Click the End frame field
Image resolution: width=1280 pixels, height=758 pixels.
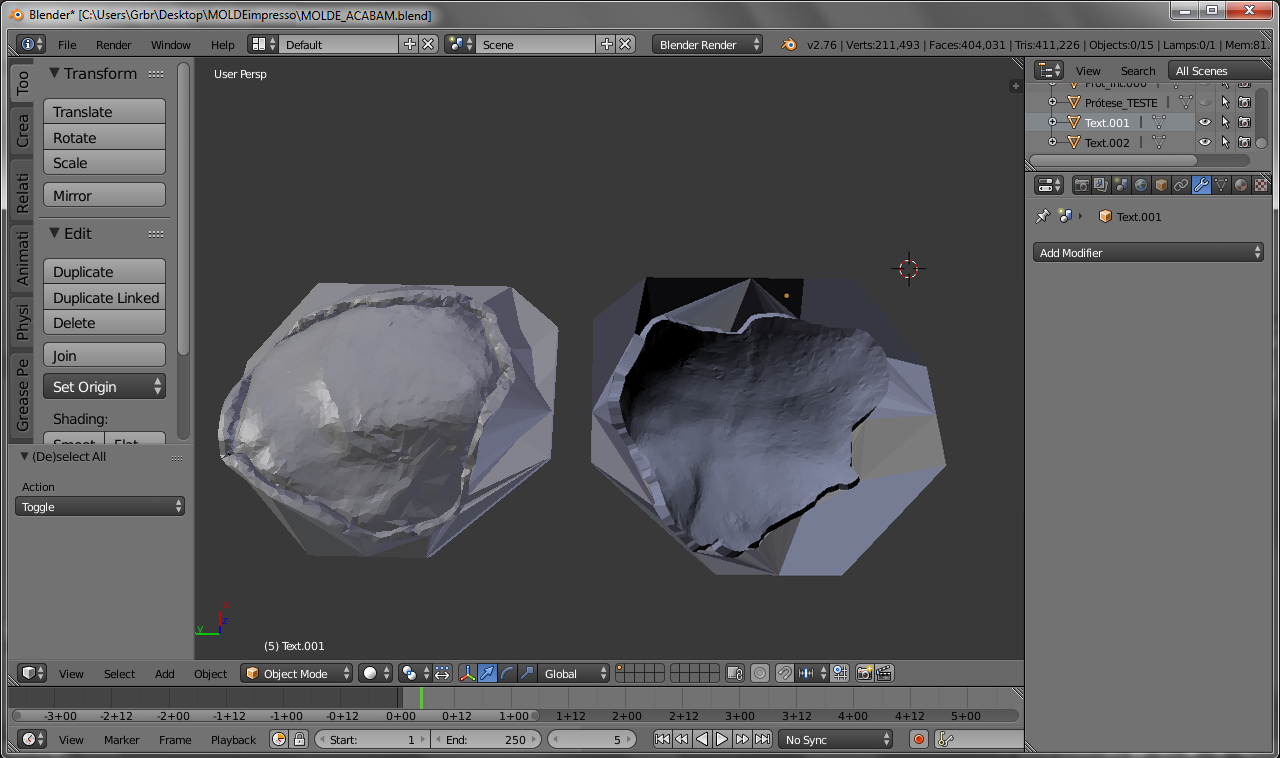(x=487, y=739)
